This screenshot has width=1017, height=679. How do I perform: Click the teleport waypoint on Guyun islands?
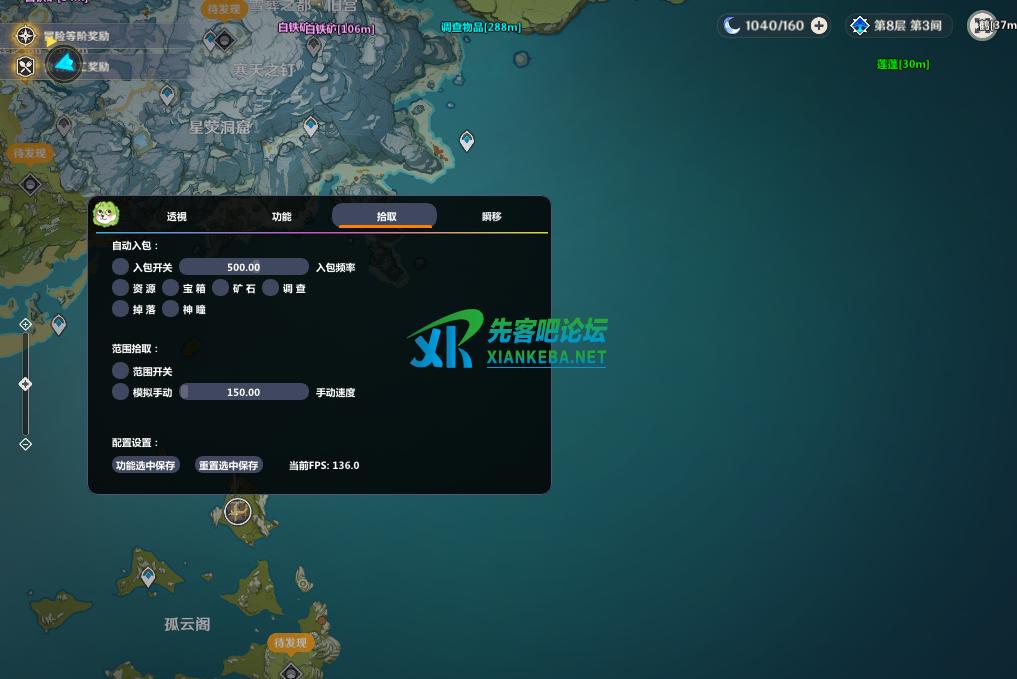[148, 576]
